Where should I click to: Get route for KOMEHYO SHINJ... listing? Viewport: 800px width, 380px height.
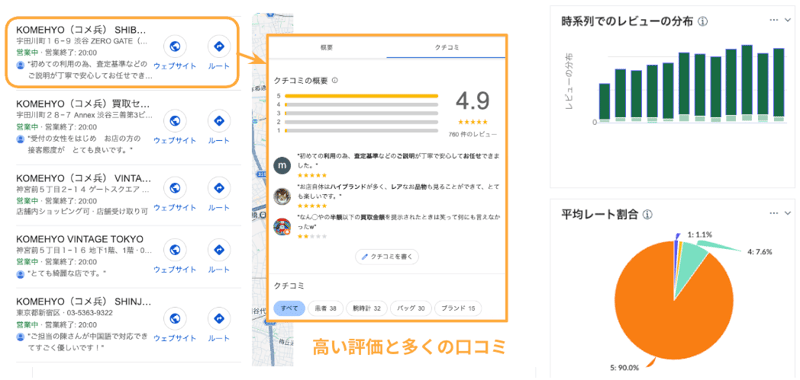[x=219, y=318]
